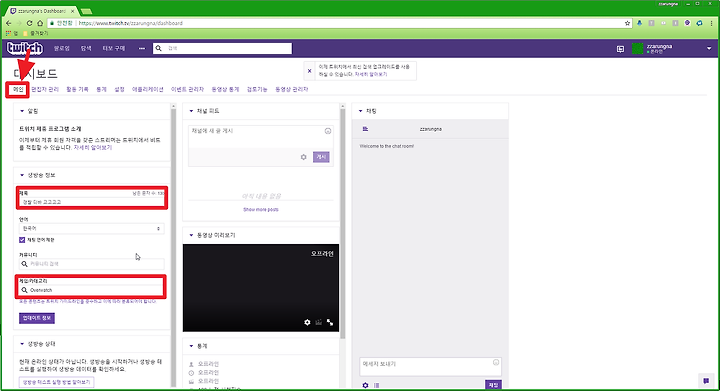Open the whispers icon in the top bar
This screenshot has height=391, width=720.
tap(620, 49)
